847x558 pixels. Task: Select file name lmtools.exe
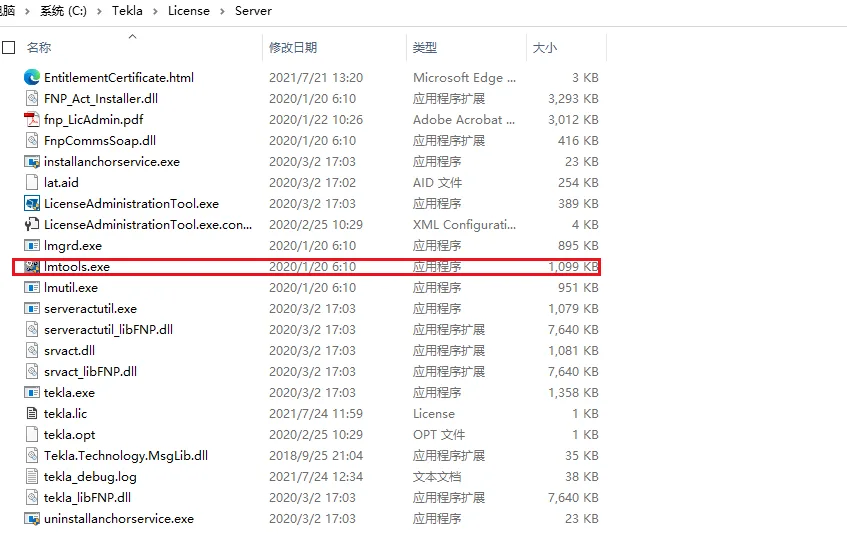click(x=77, y=266)
